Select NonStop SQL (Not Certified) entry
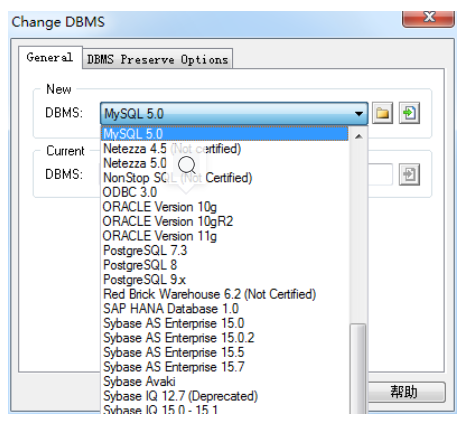The width and height of the screenshot is (465, 441). (224, 178)
